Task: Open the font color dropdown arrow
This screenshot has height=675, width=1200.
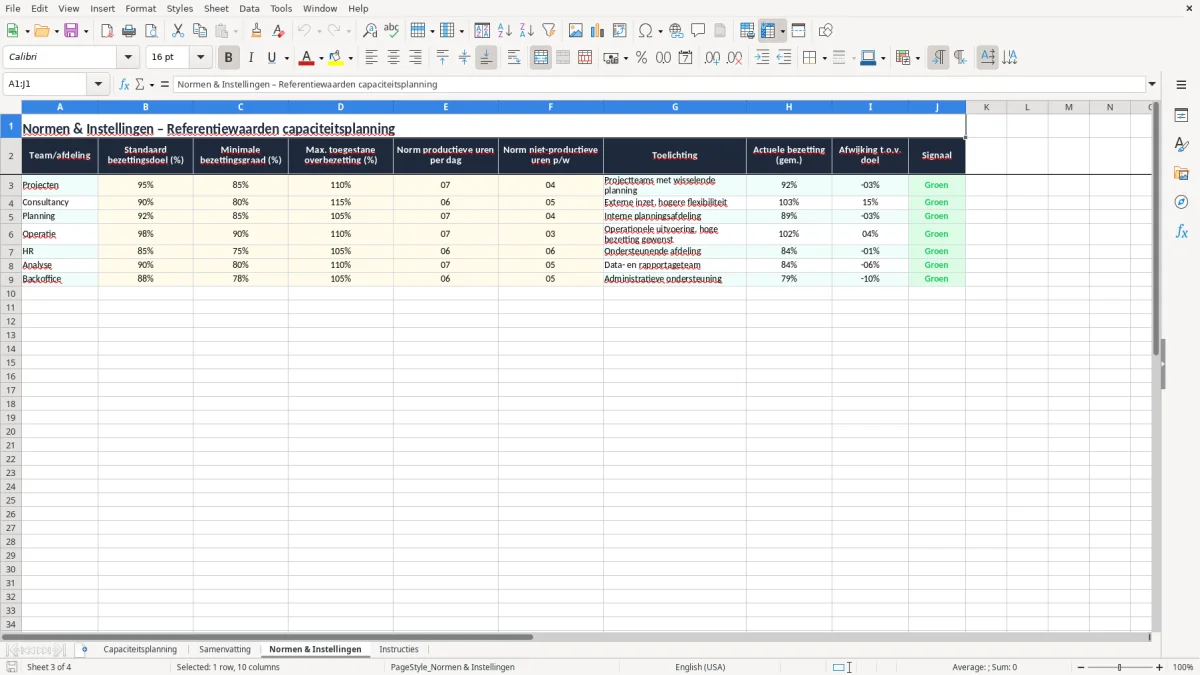Action: (x=321, y=58)
